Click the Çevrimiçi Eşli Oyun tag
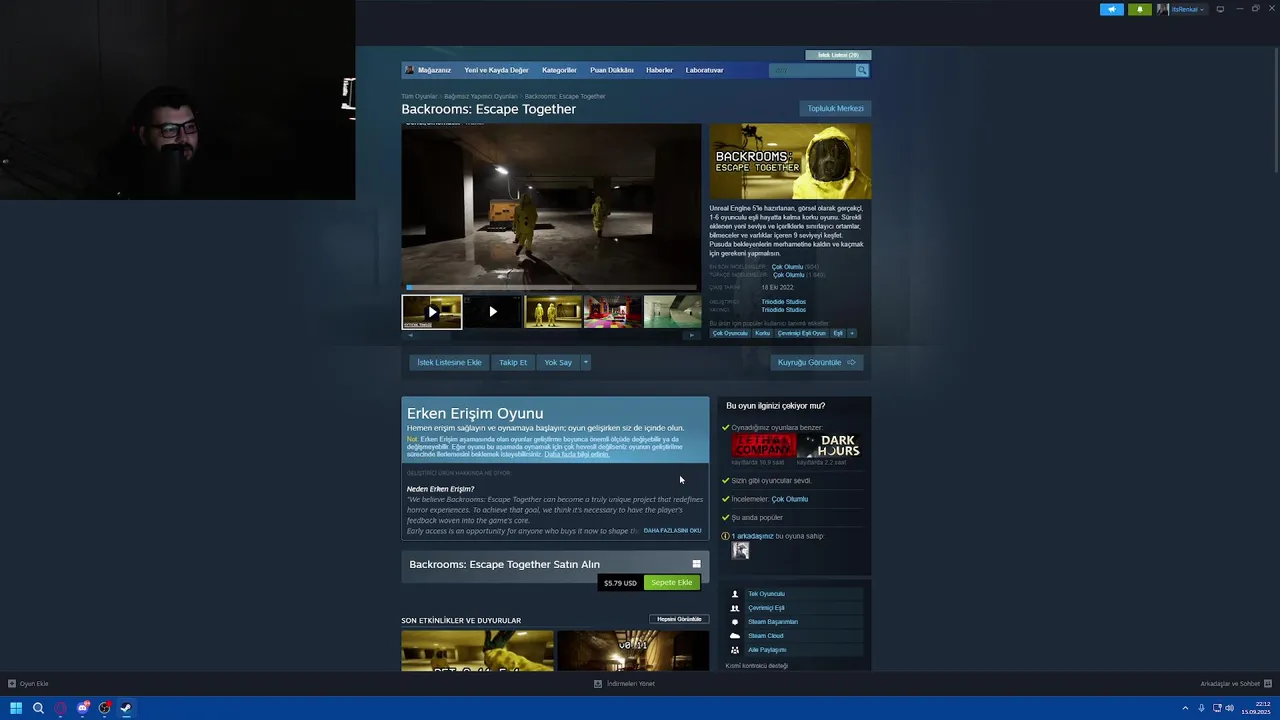1280x720 pixels. 802,333
